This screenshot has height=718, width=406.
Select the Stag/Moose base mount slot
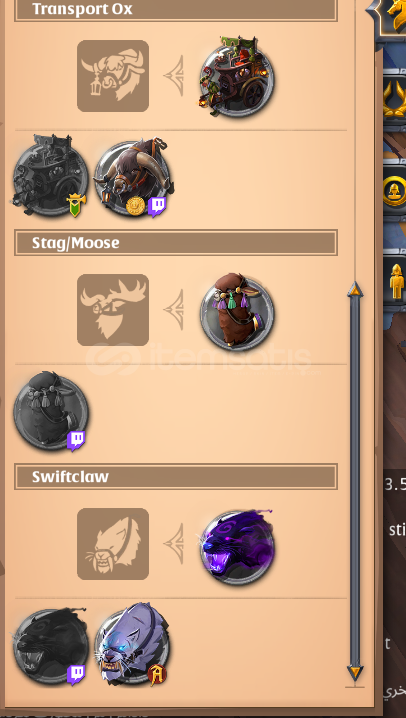(113, 310)
